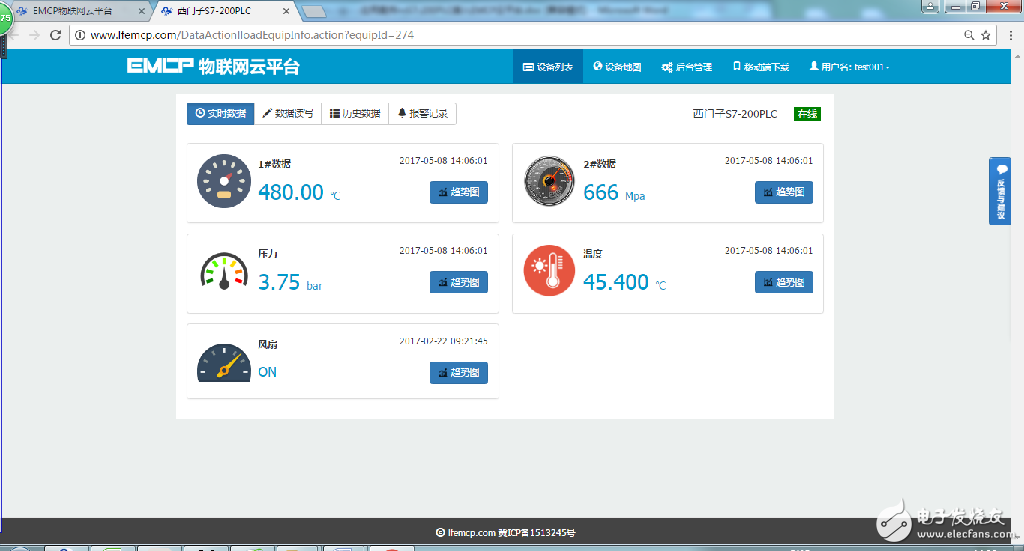
Task: Open 趋势图 for 2#数据
Action: click(784, 193)
